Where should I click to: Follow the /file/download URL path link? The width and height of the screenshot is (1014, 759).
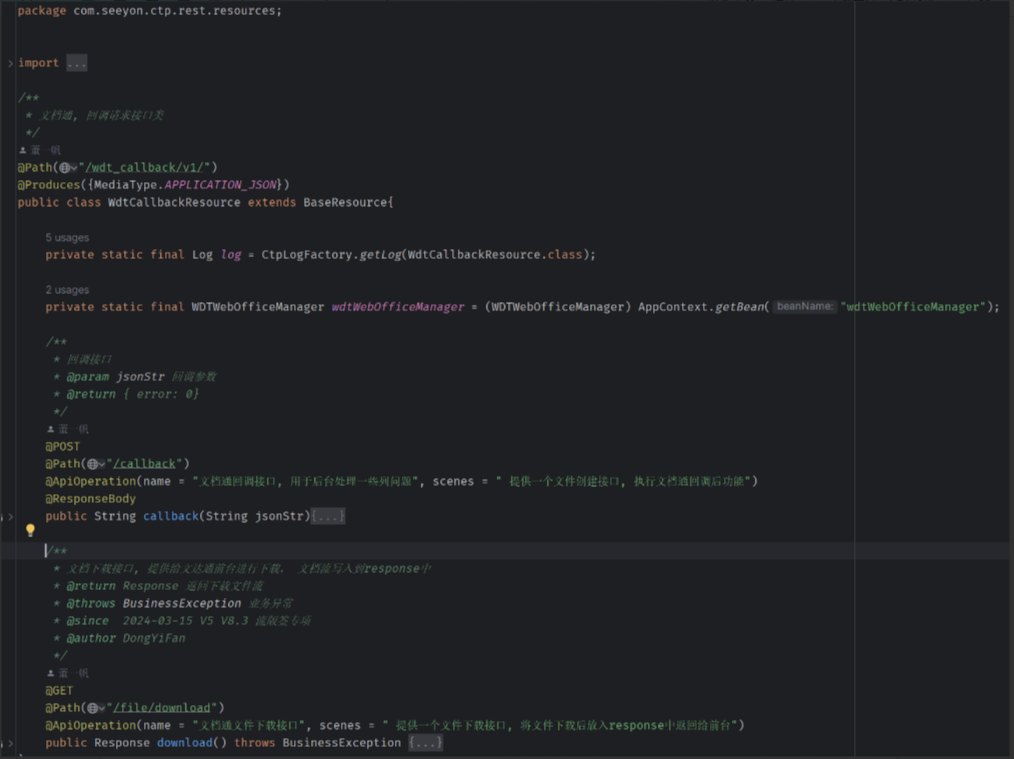click(162, 708)
